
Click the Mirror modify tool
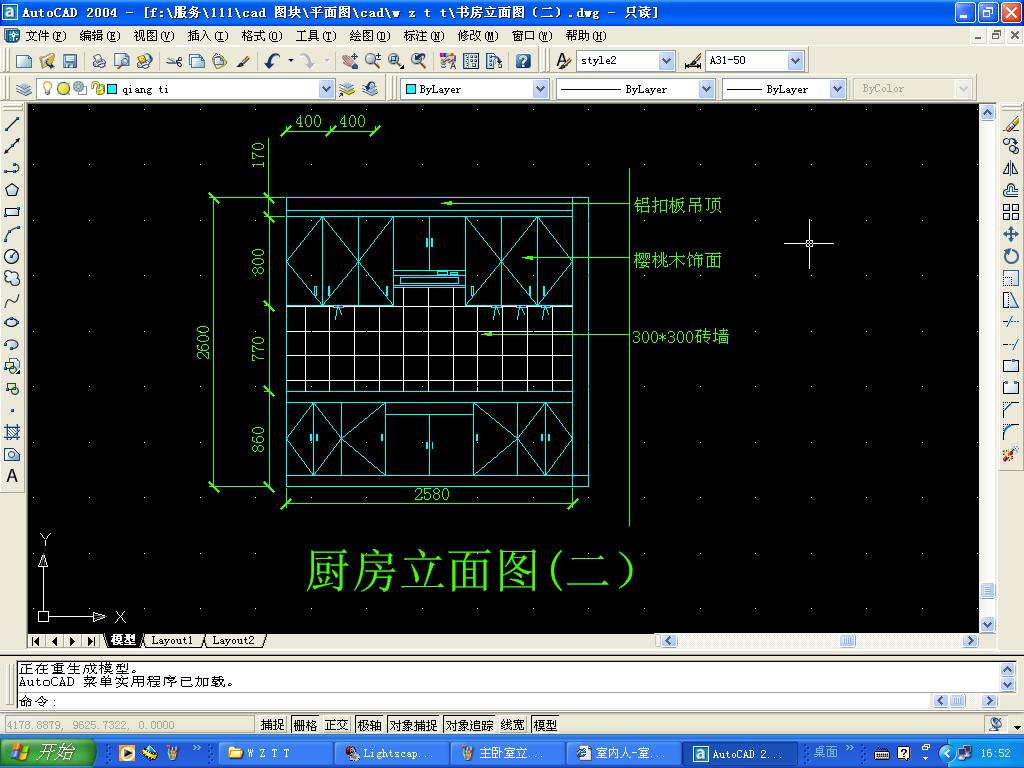1011,168
